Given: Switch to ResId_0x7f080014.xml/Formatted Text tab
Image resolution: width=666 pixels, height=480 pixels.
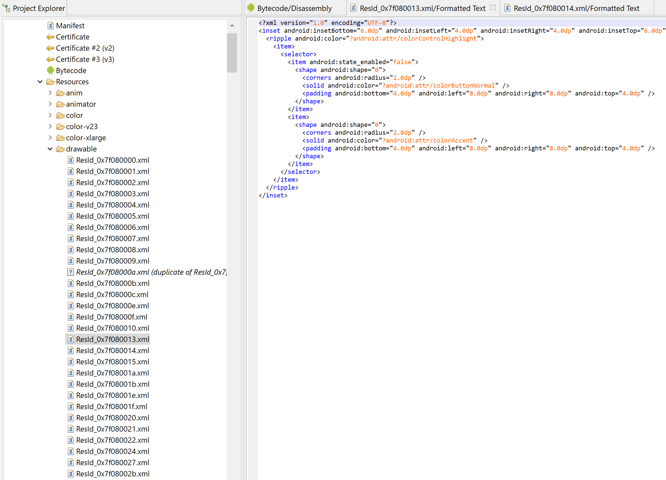Looking at the screenshot, I should pyautogui.click(x=576, y=8).
